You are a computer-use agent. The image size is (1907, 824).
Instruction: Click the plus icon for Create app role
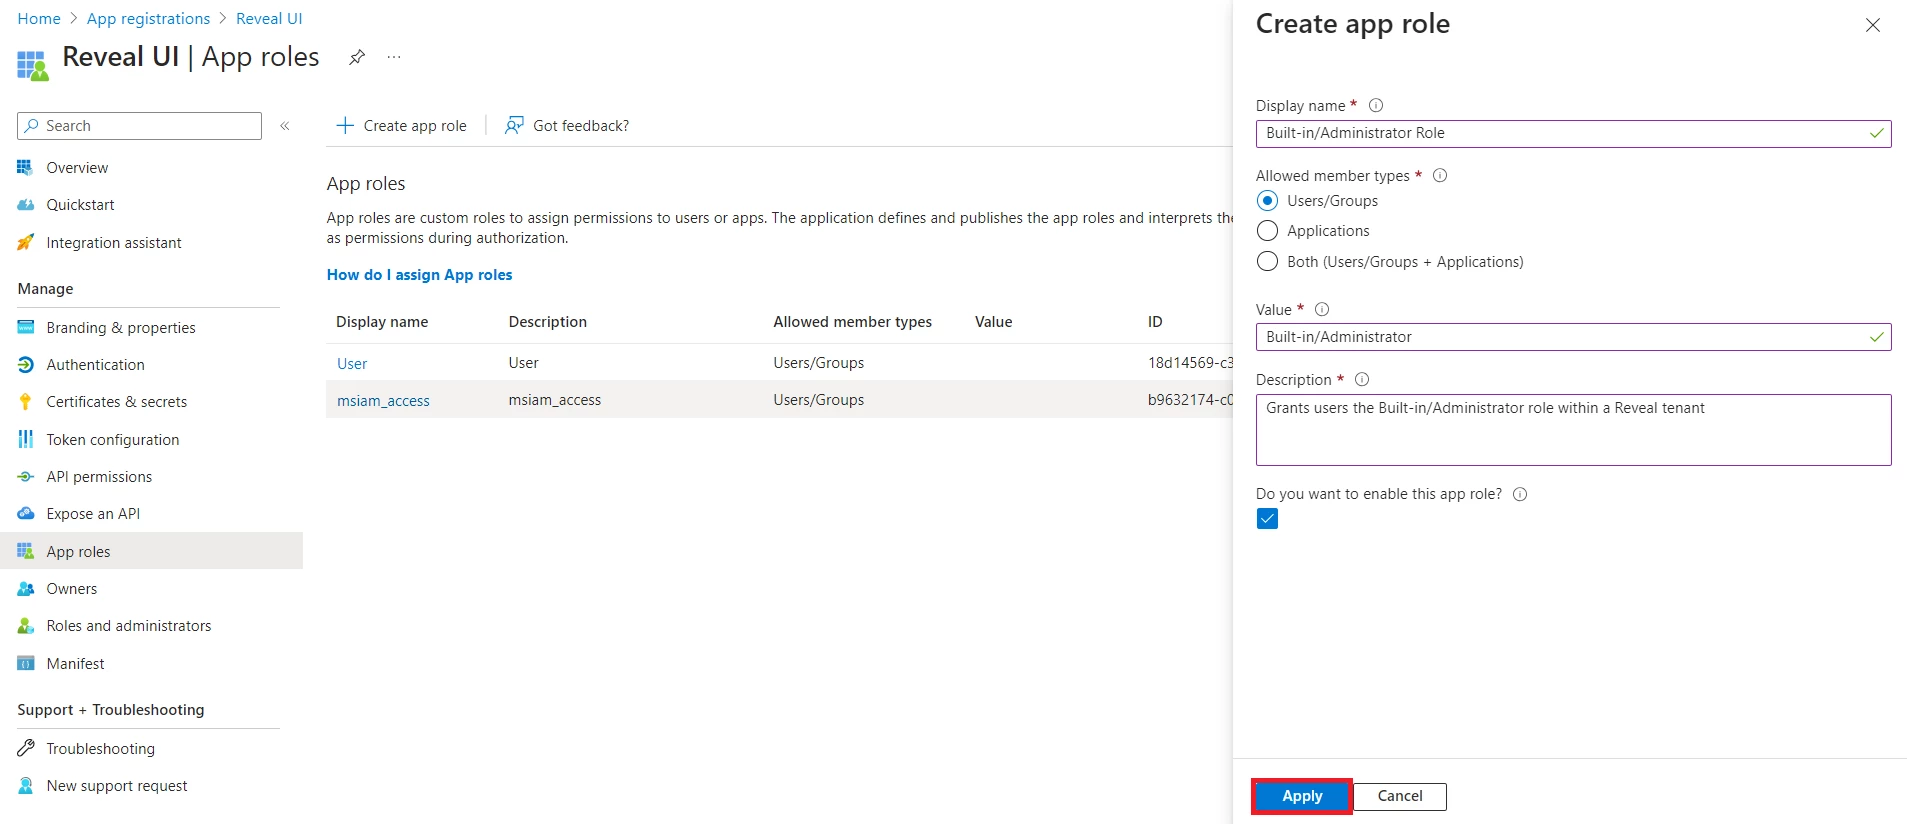(345, 125)
